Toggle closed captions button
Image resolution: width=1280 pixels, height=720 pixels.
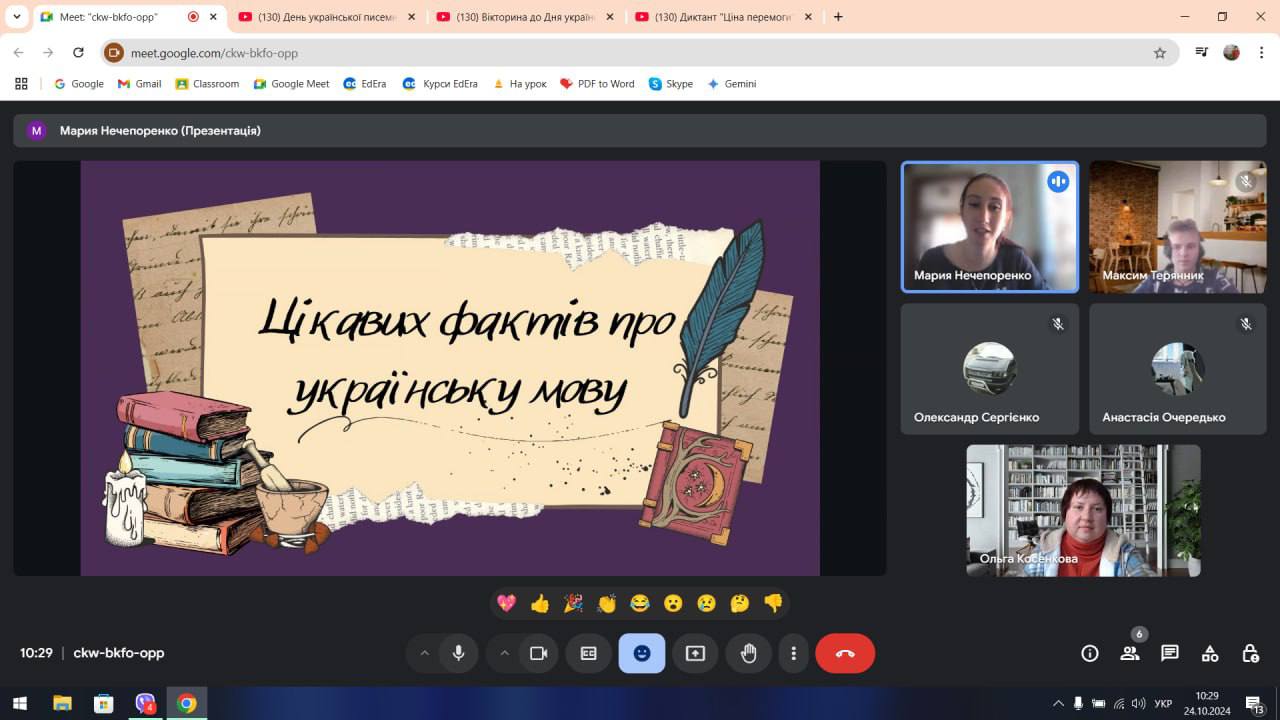click(x=588, y=653)
